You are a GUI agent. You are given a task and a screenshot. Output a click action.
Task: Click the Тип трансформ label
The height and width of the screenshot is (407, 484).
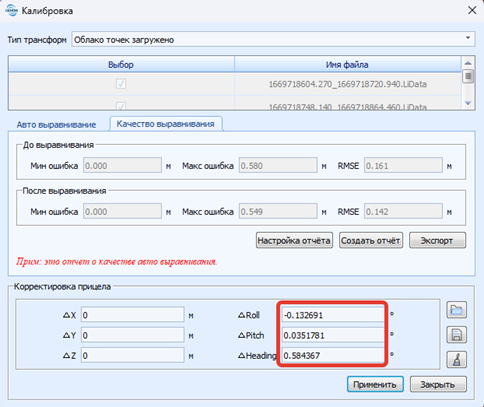click(37, 40)
